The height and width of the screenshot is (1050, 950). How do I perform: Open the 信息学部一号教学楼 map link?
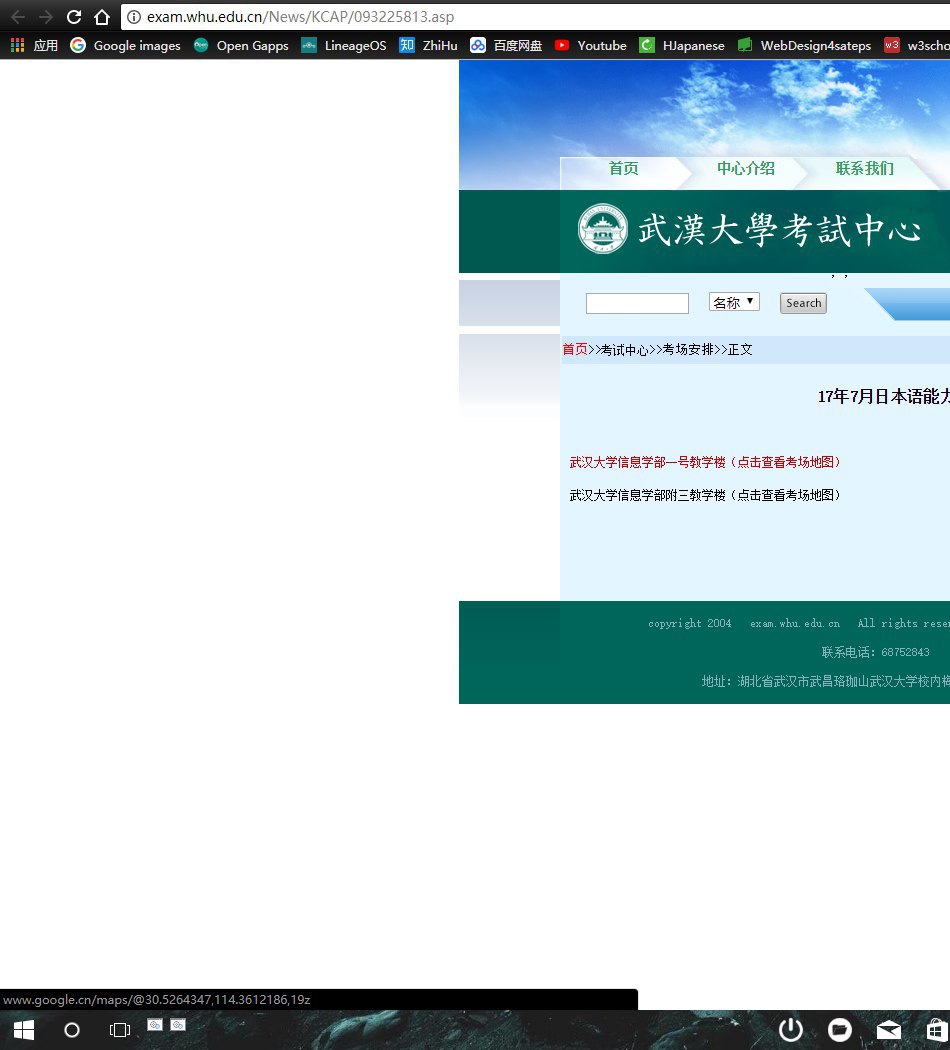pyautogui.click(x=706, y=462)
